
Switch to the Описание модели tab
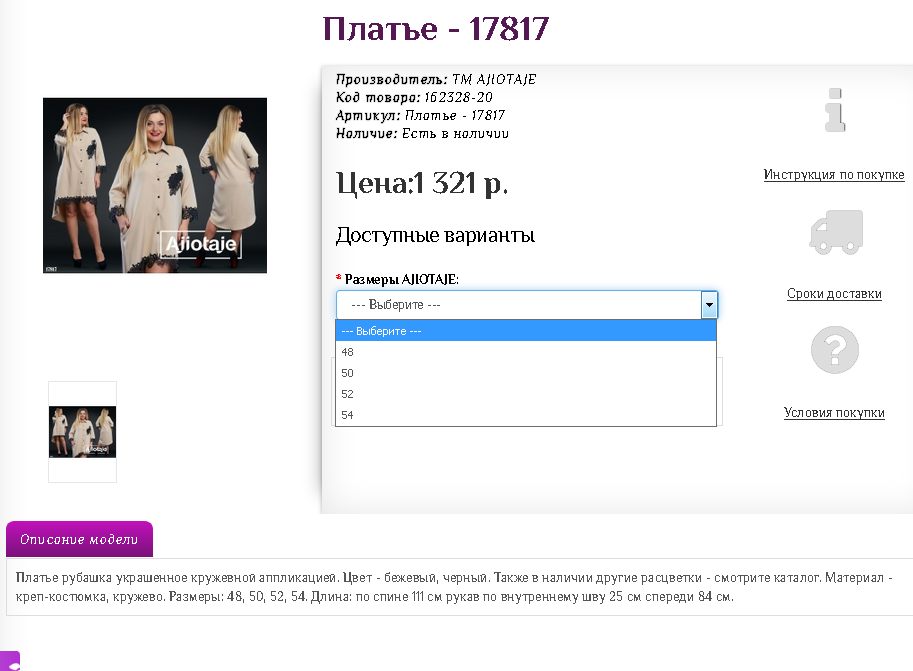tap(79, 539)
